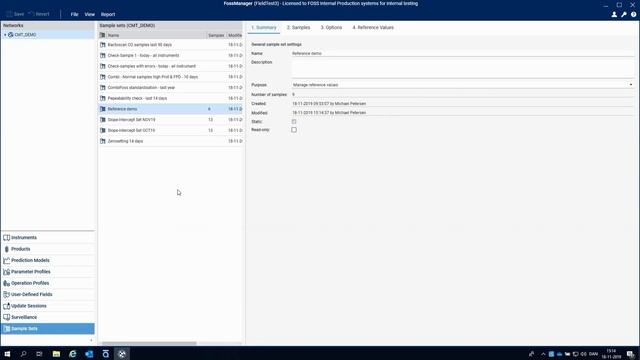Click the list icon in Name column header
The image size is (640, 360).
[x=102, y=36]
